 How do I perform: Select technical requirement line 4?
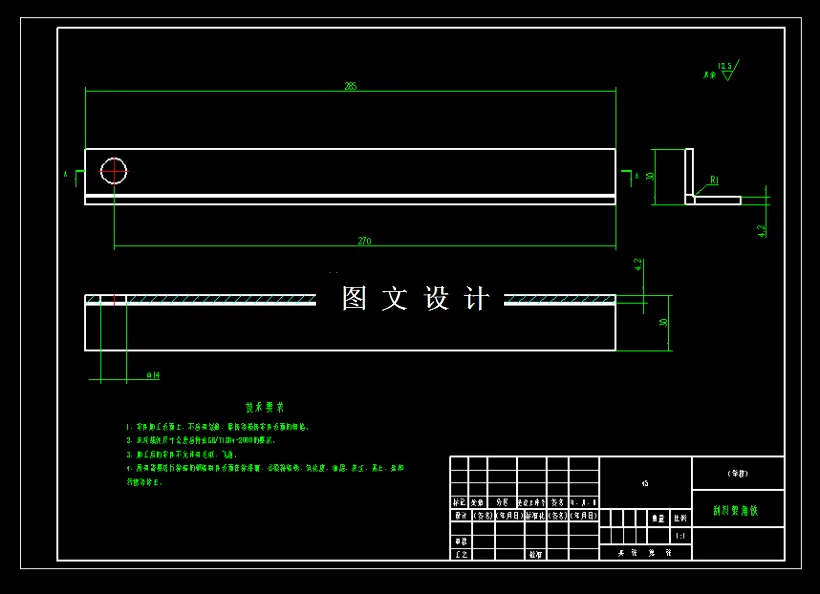(265, 475)
